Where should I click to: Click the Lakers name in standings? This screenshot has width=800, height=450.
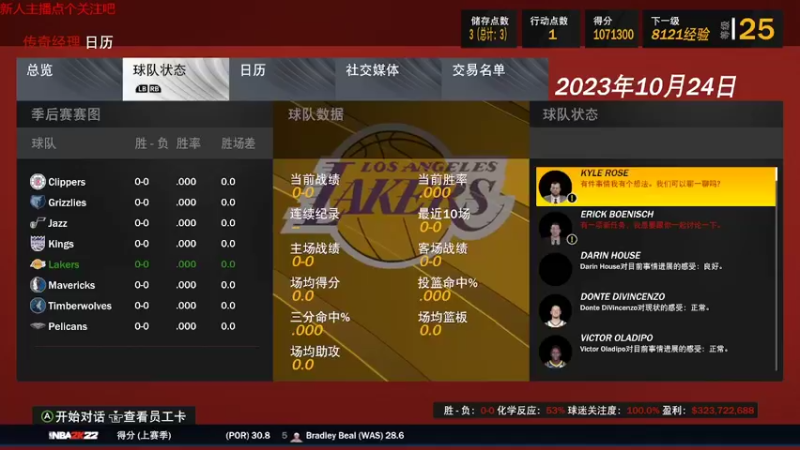[63, 264]
